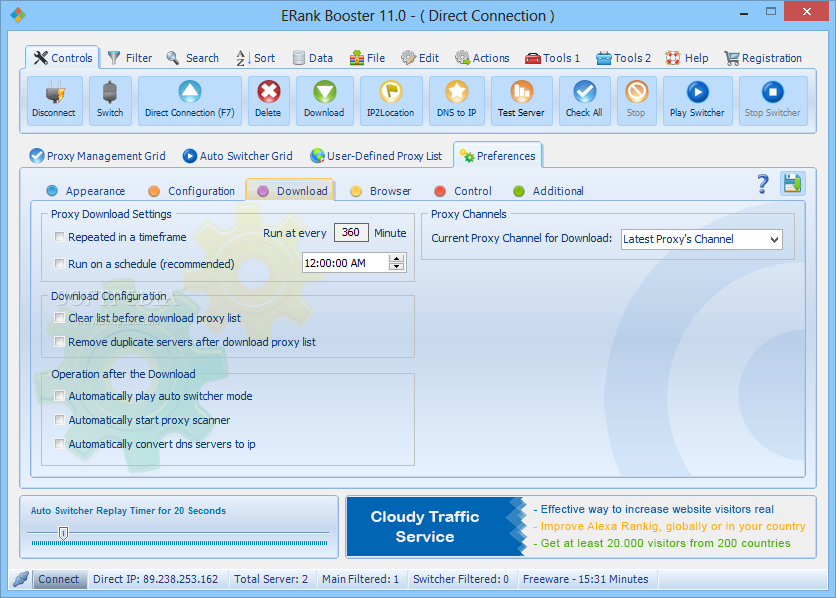The height and width of the screenshot is (598, 836).
Task: Open the Controls ribbon tab
Action: coord(63,58)
